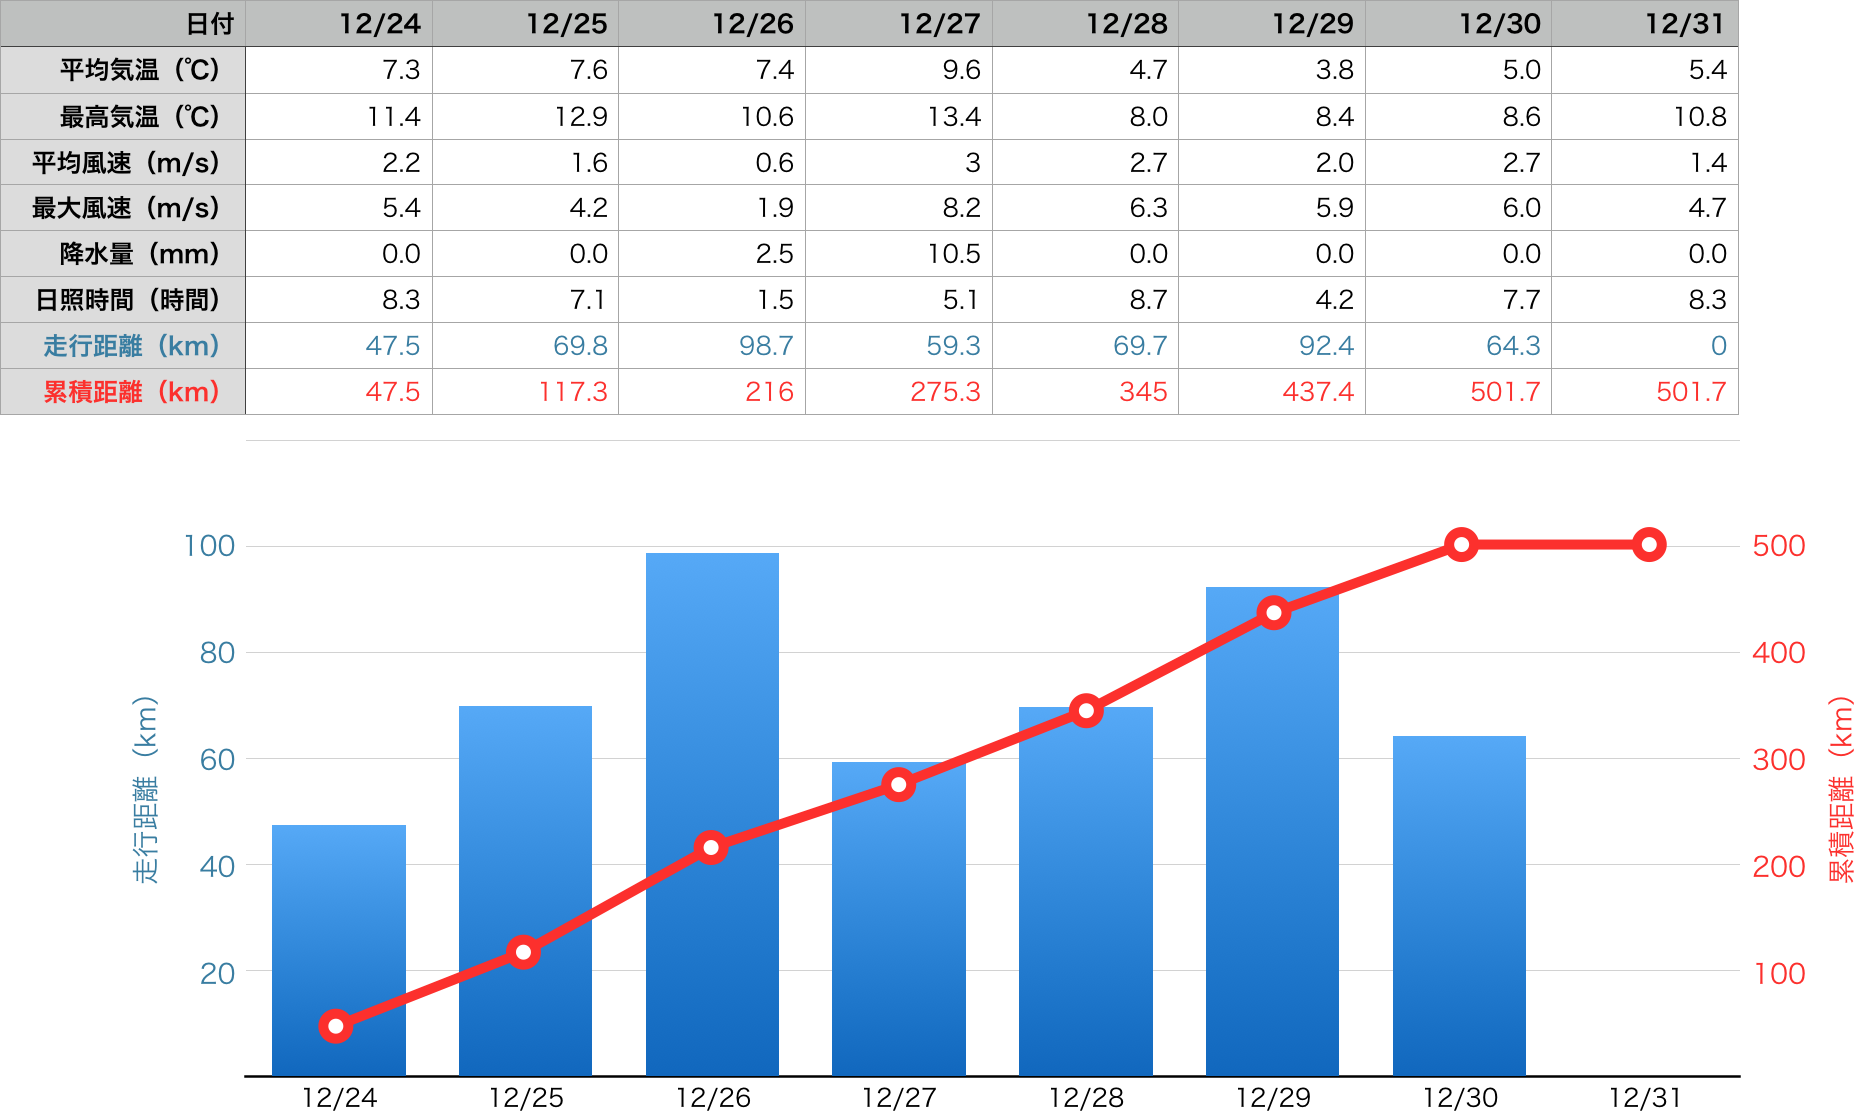Image resolution: width=1854 pixels, height=1111 pixels.
Task: Click the 降水量 value 10.5 cell
Action: point(898,254)
